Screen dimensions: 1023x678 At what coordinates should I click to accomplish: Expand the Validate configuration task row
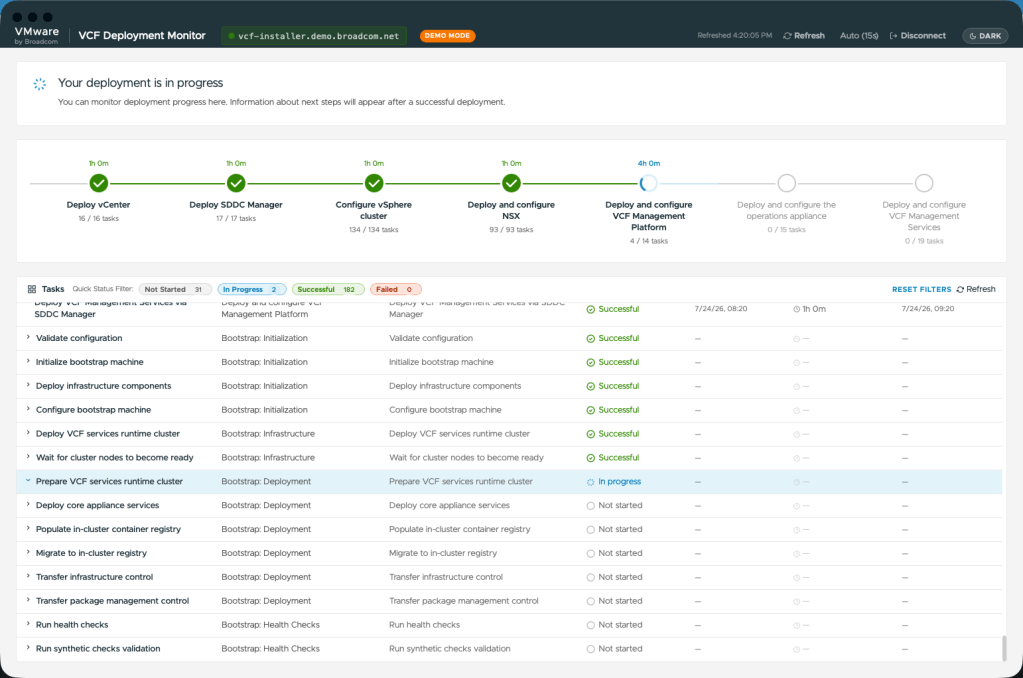pyautogui.click(x=28, y=337)
